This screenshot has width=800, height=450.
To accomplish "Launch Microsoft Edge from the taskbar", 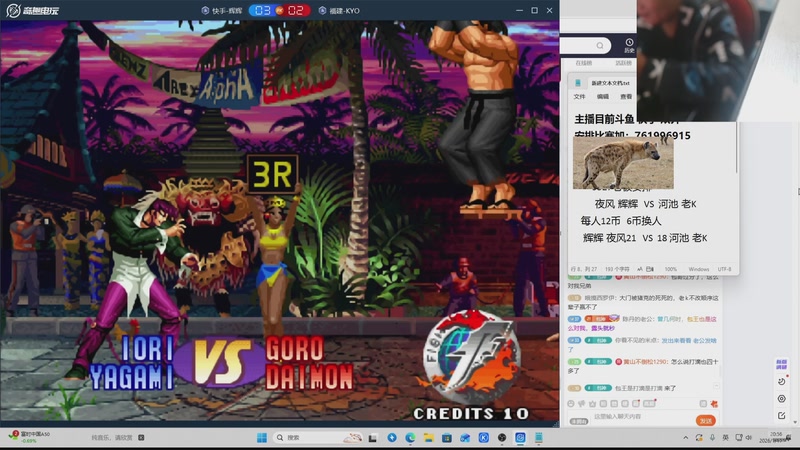I will click(x=410, y=438).
